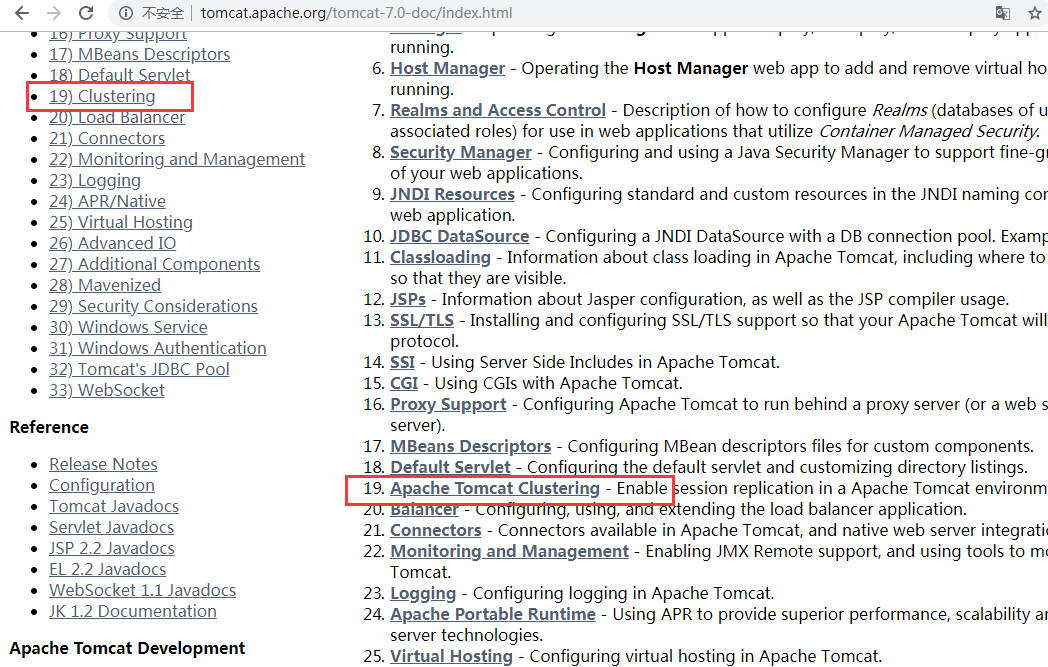The width and height of the screenshot is (1048, 667).
Task: Open sidebar link 25) Virtual Hosting
Action: coord(120,222)
